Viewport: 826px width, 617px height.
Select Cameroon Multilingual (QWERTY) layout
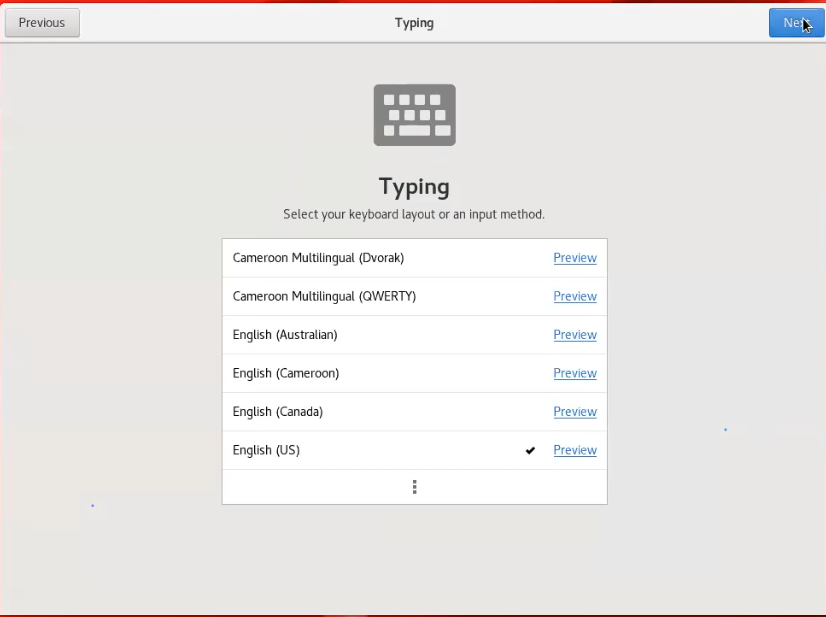(415, 297)
